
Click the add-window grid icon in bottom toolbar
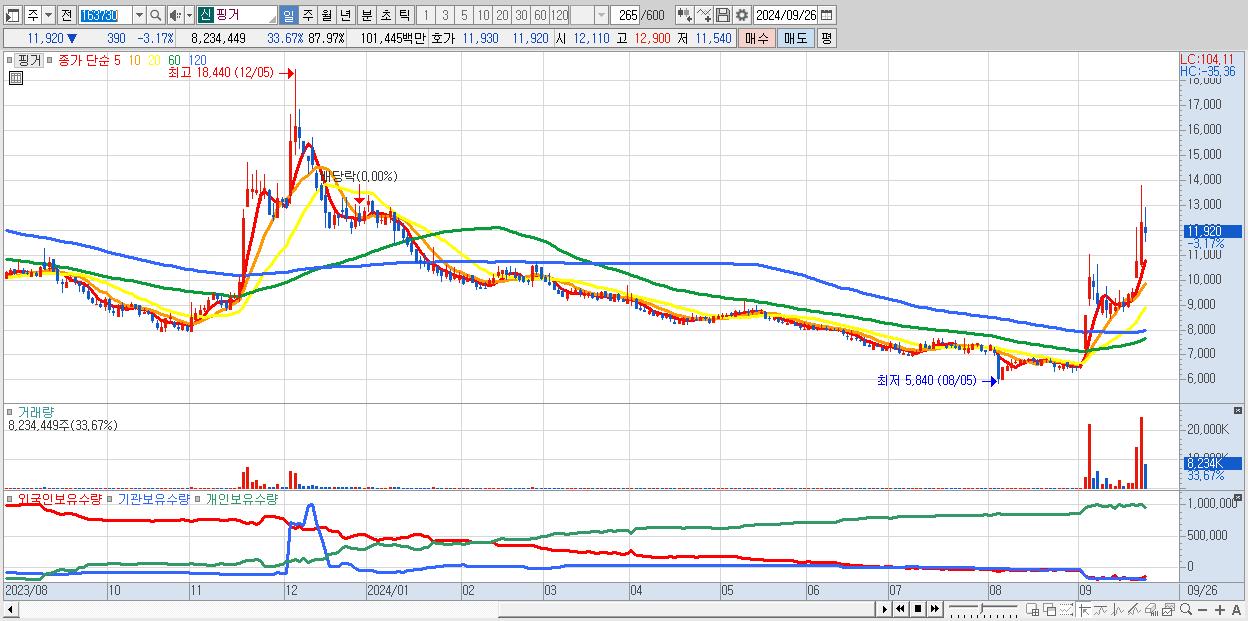click(x=1033, y=609)
